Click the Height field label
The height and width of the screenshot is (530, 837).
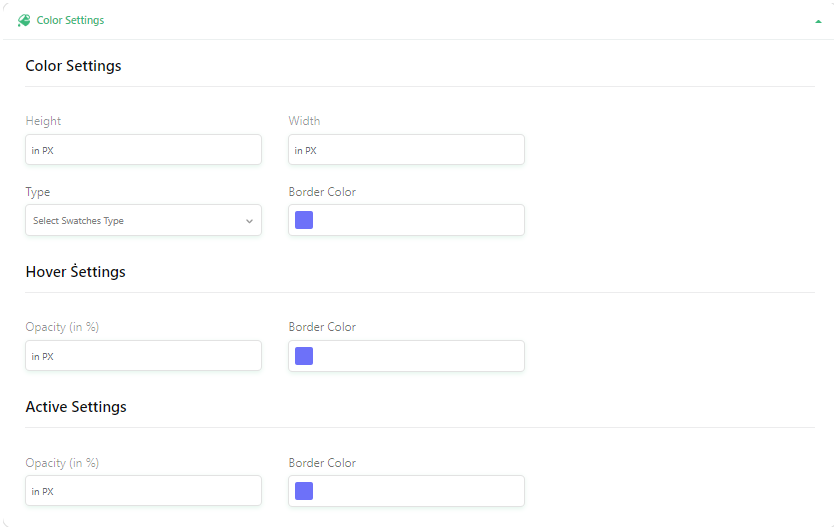pyautogui.click(x=43, y=121)
